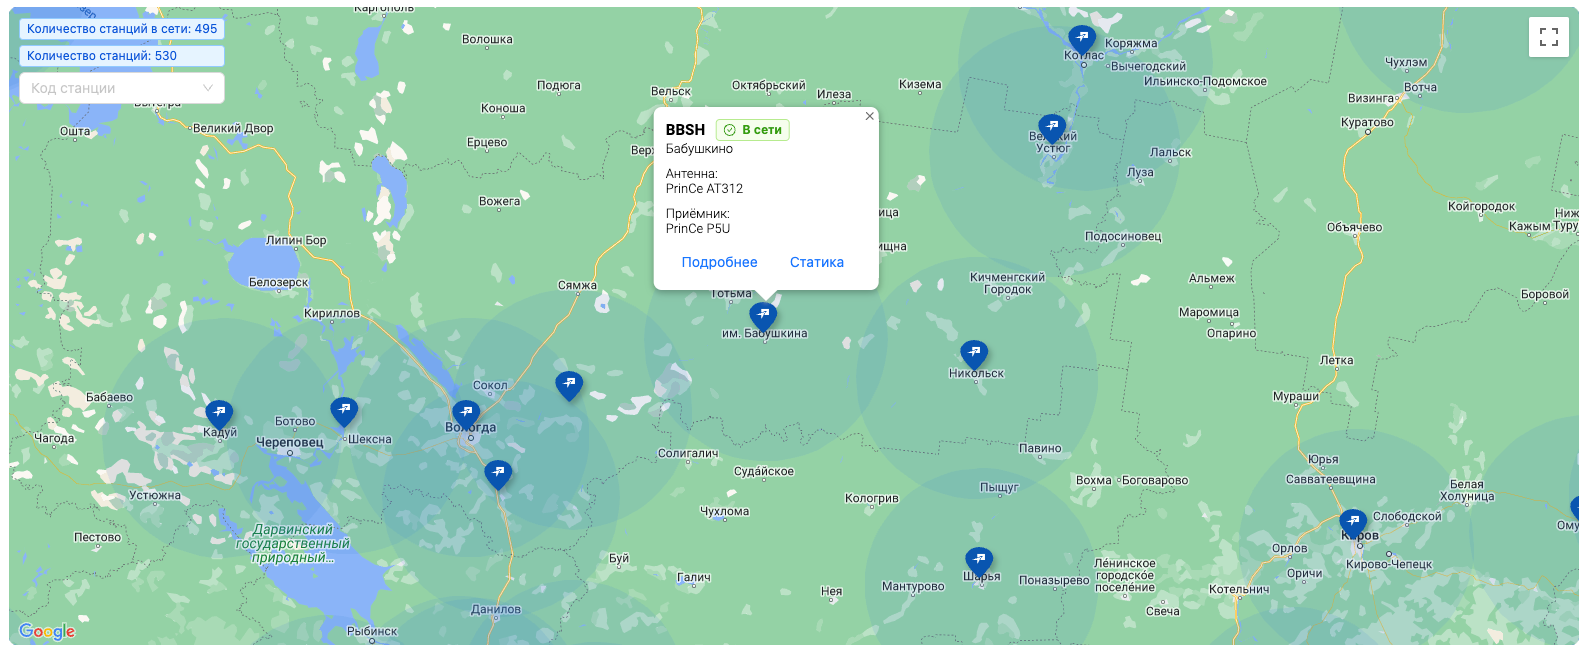Viewport: 1586px width, 651px height.
Task: Click the station pin south of Вологда
Action: [x=498, y=474]
